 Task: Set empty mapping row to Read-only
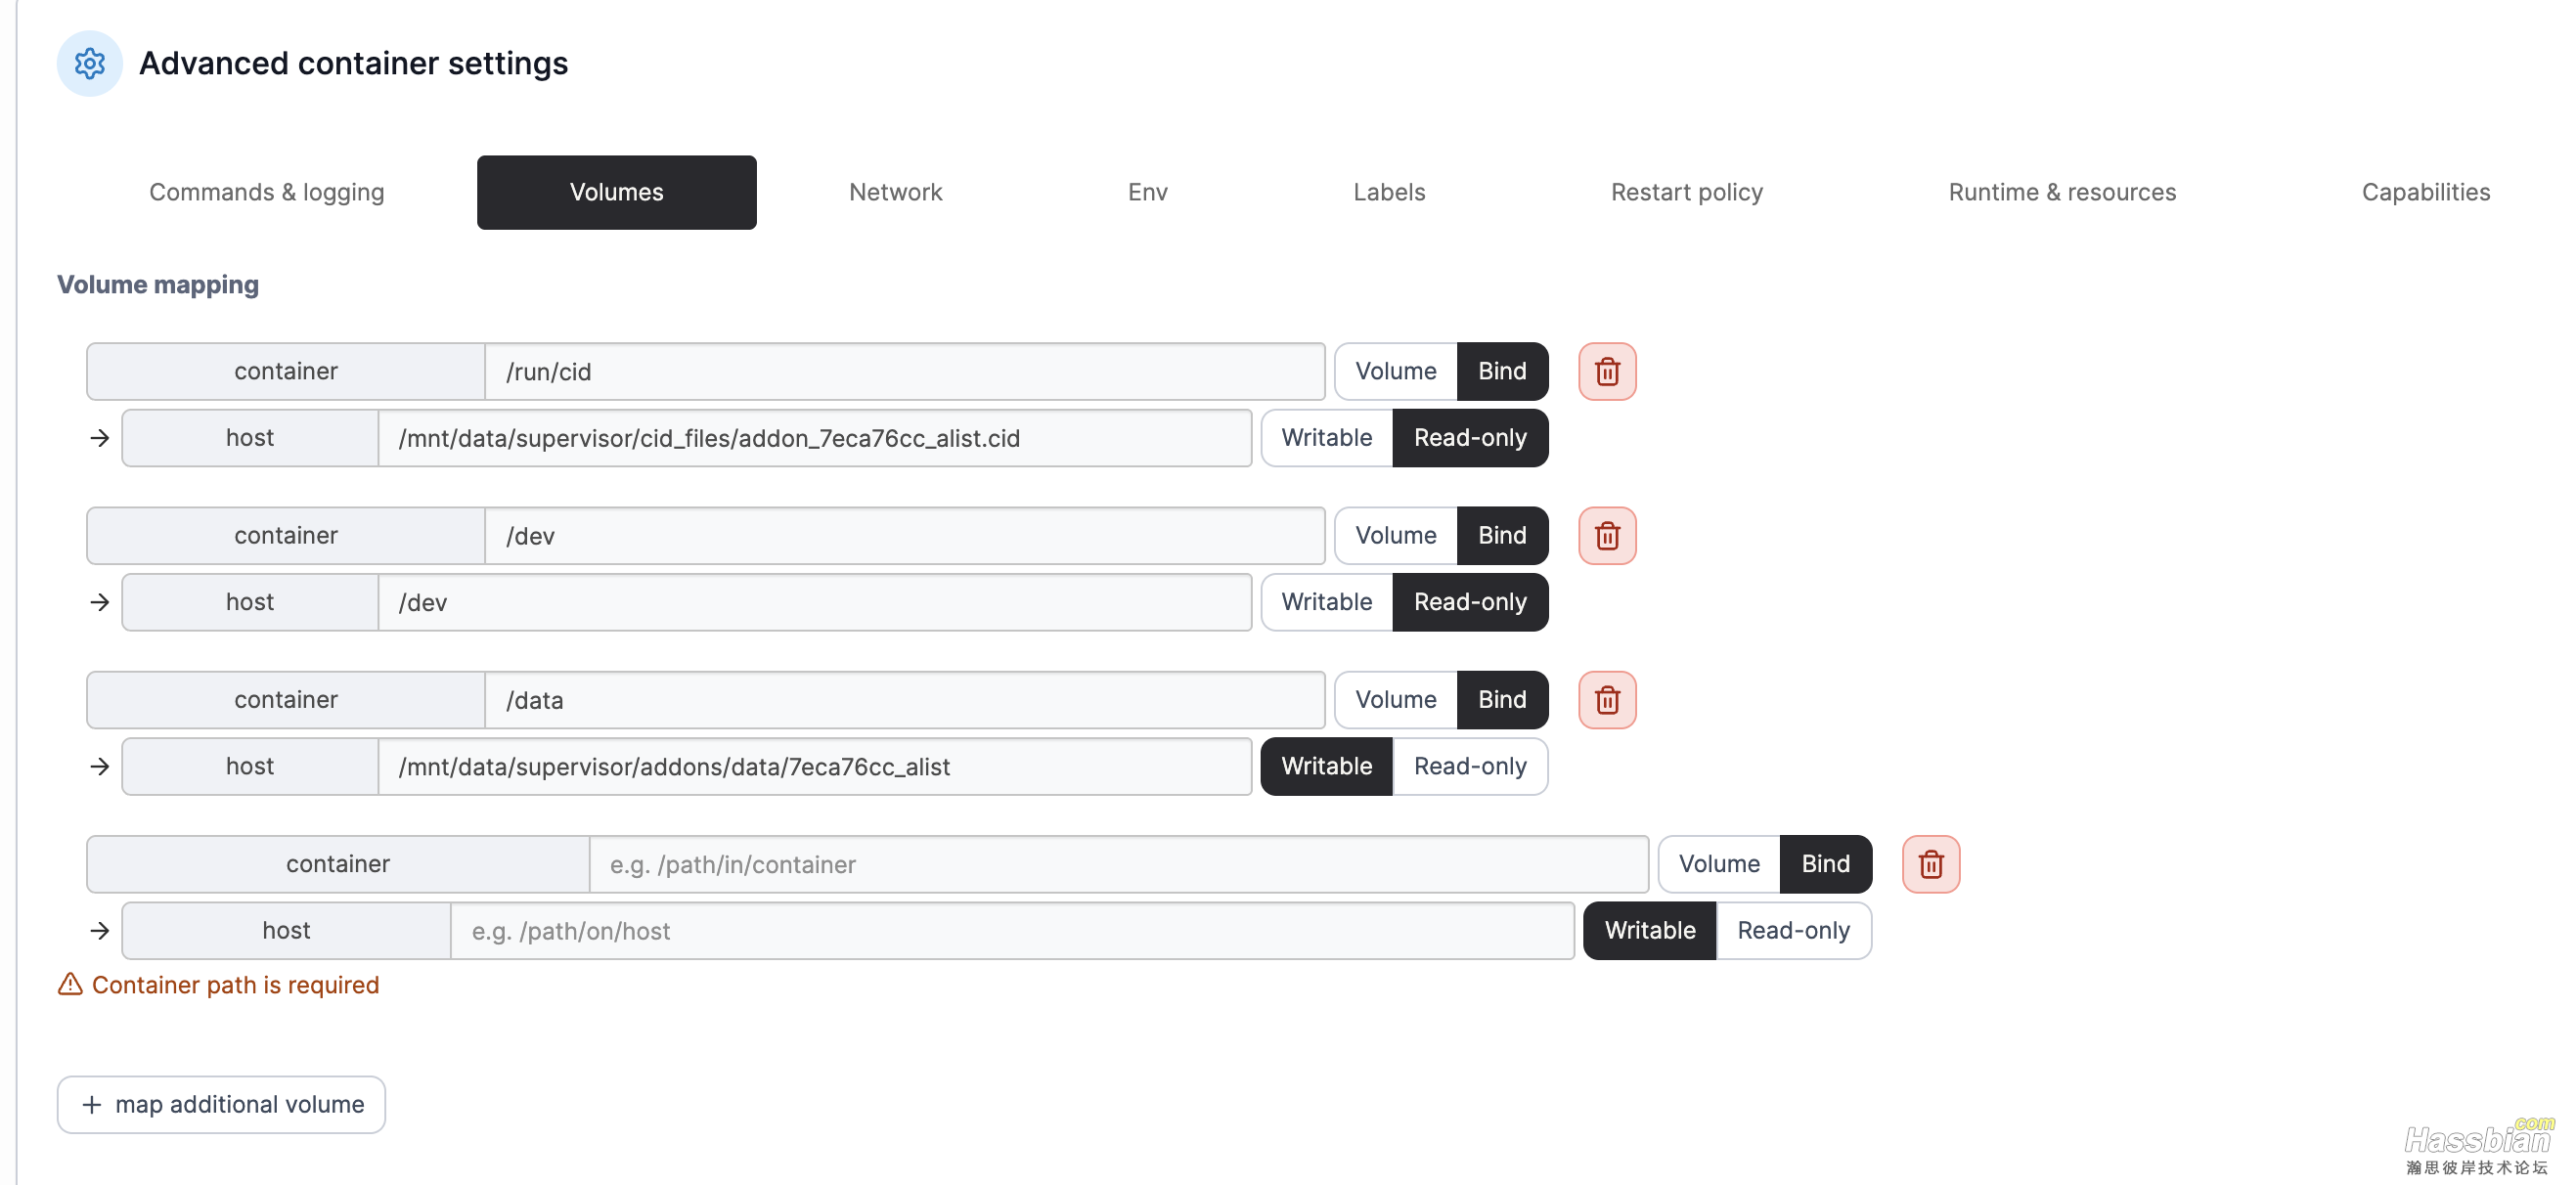[x=1792, y=930]
